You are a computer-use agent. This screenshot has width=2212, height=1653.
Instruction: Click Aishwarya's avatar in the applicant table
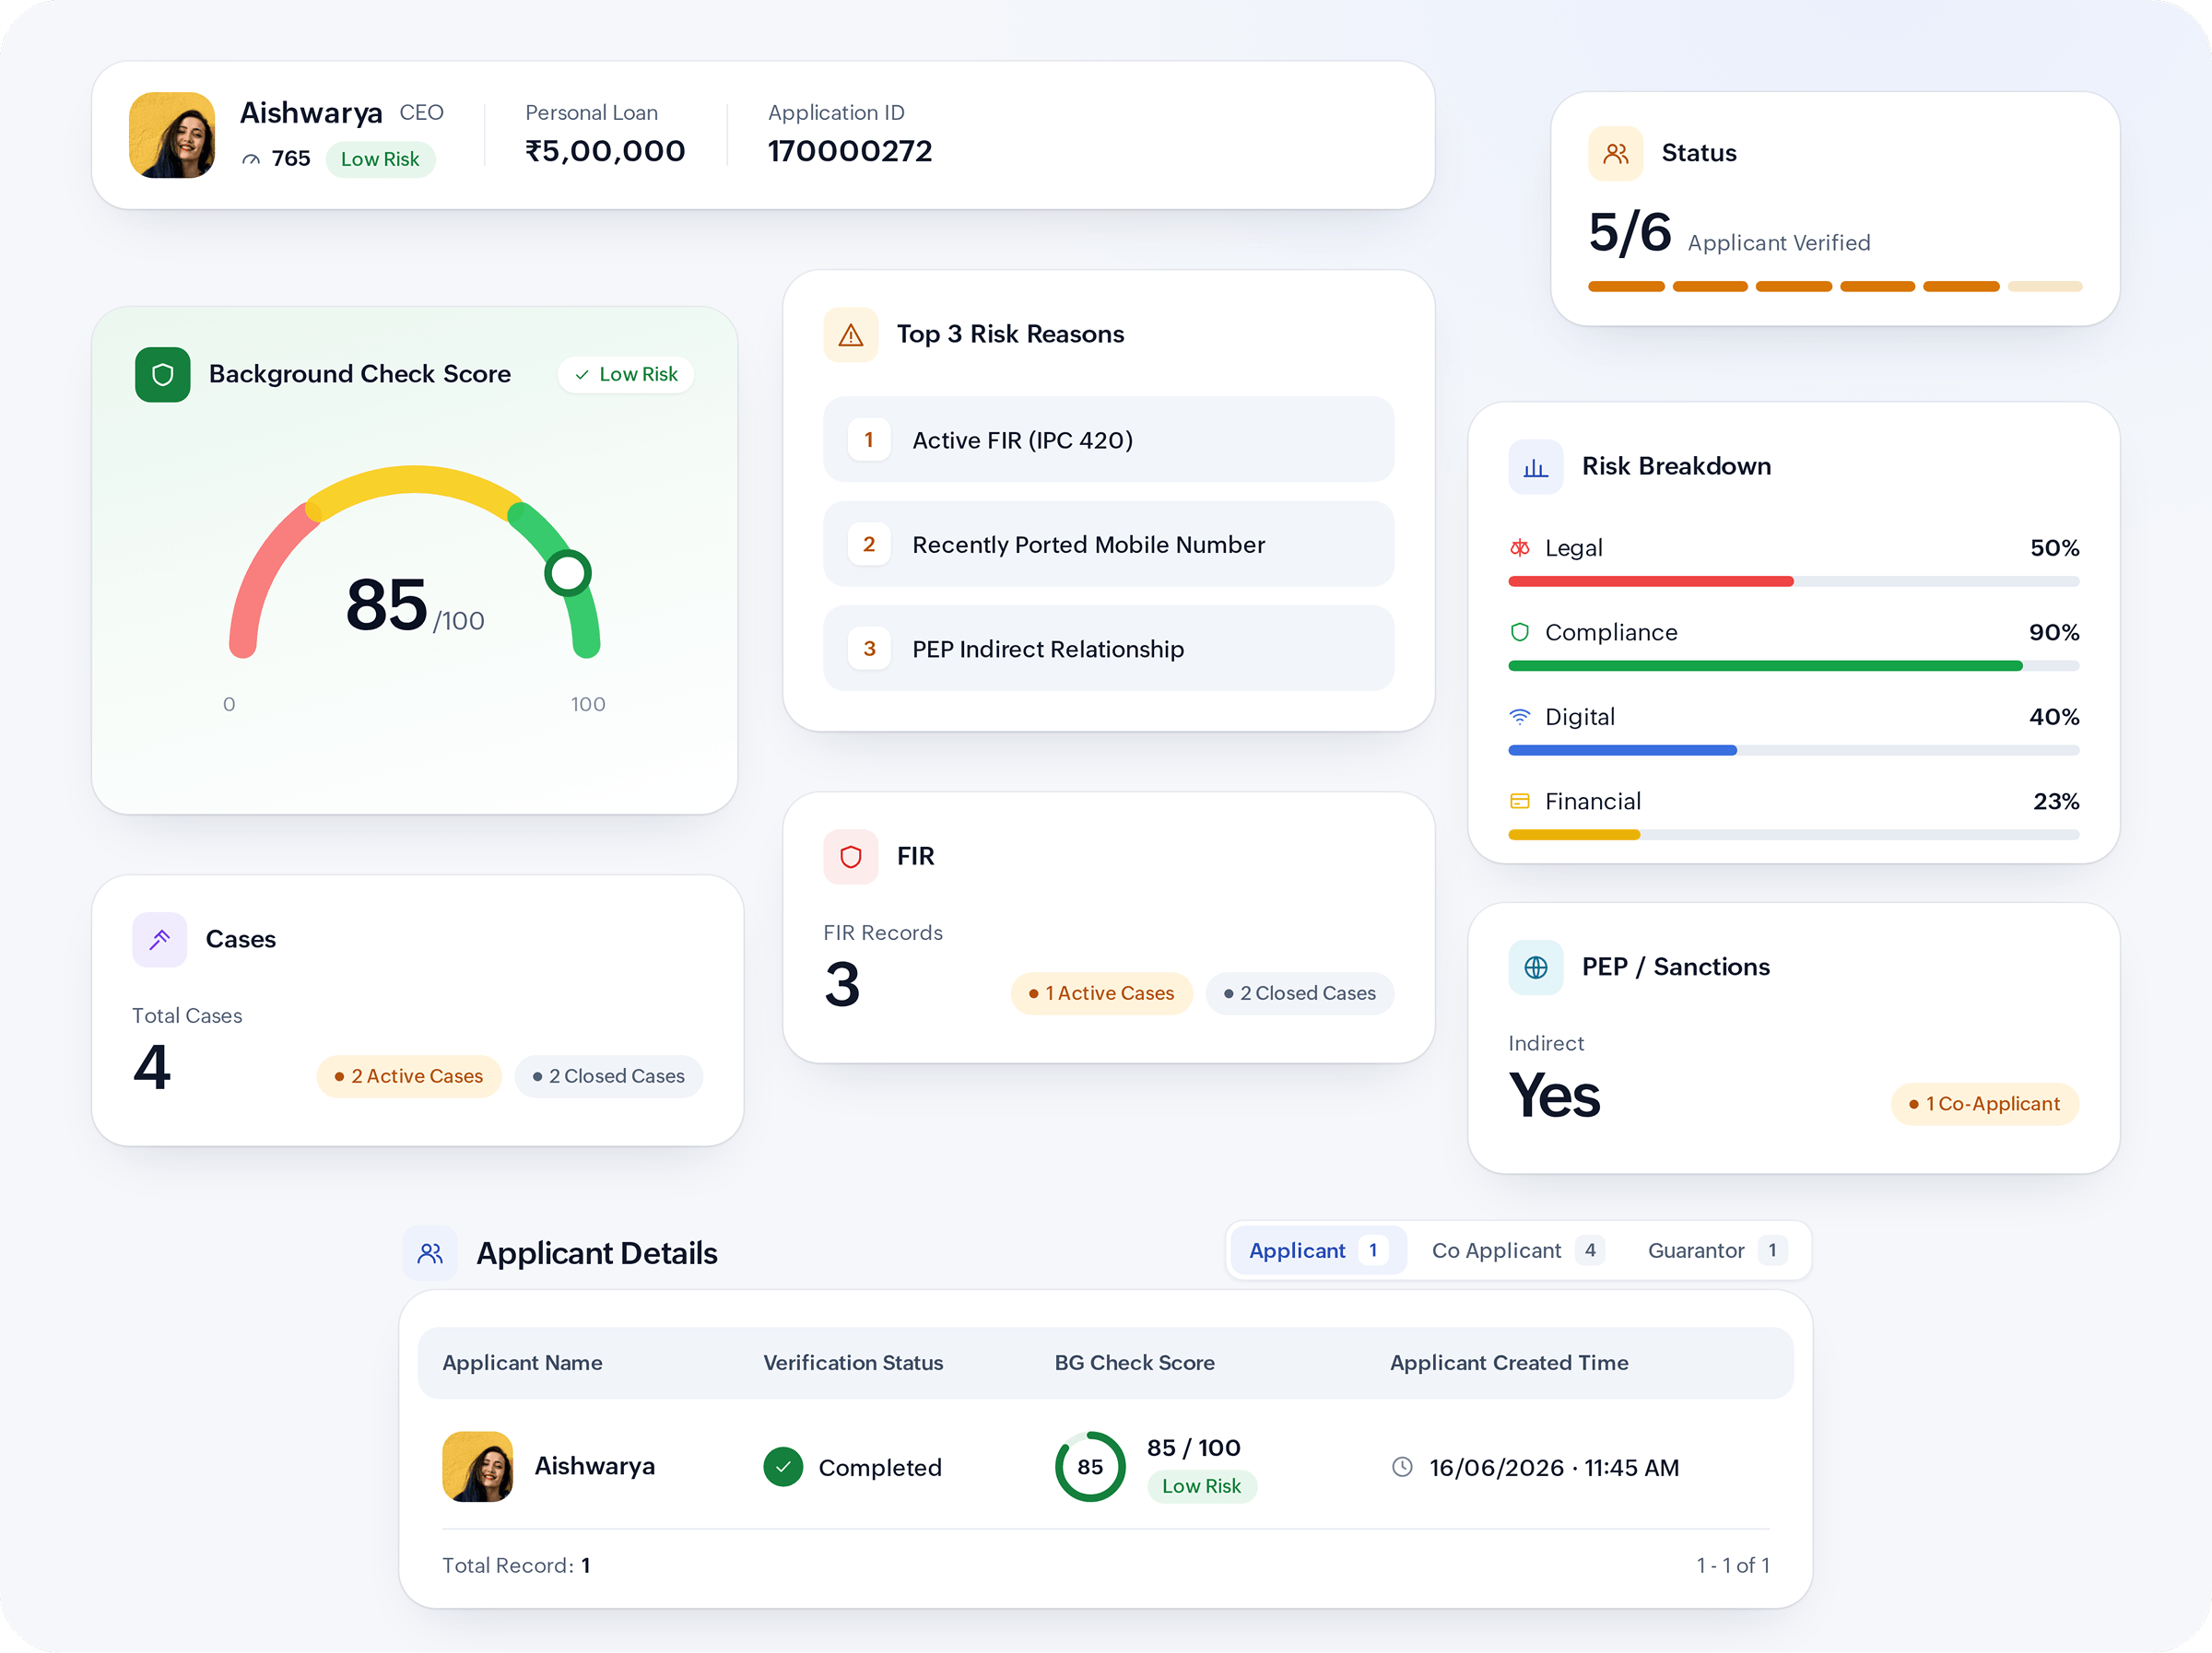tap(477, 1467)
